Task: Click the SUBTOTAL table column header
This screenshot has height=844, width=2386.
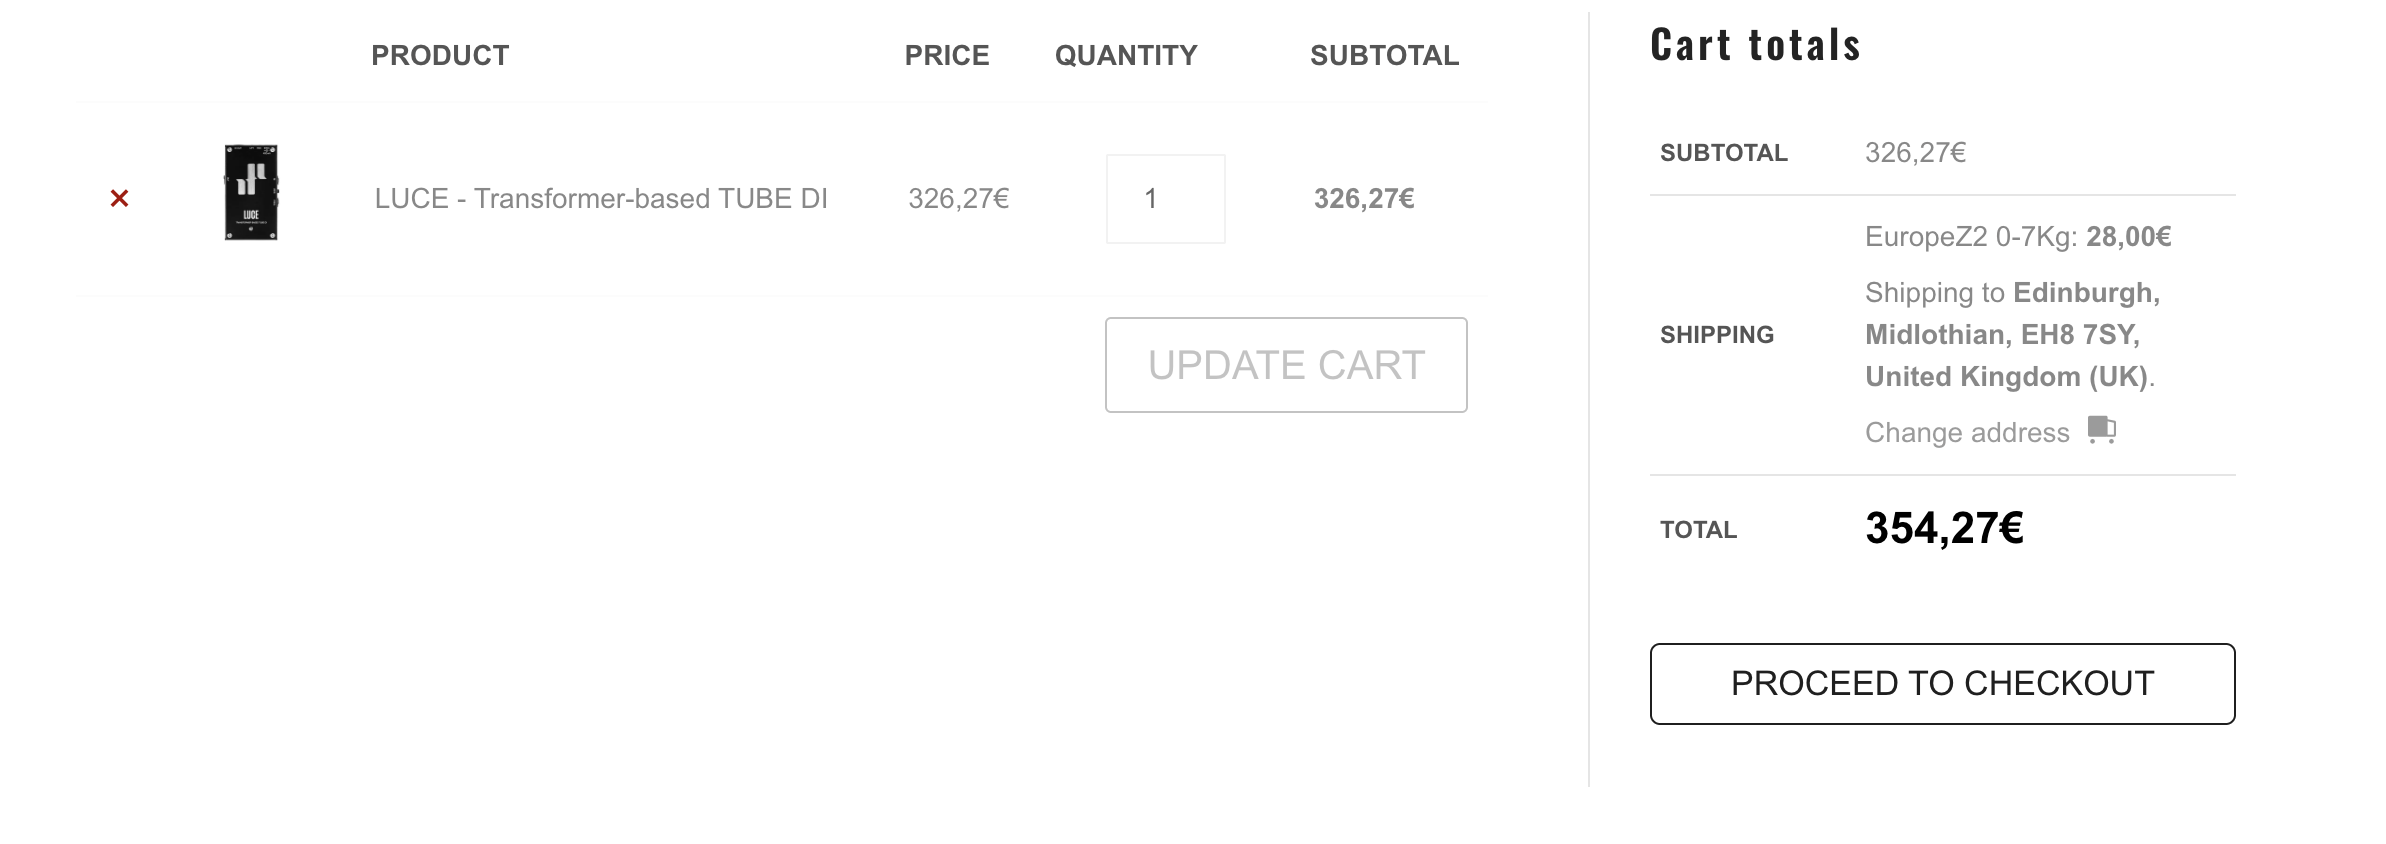Action: 1384,55
